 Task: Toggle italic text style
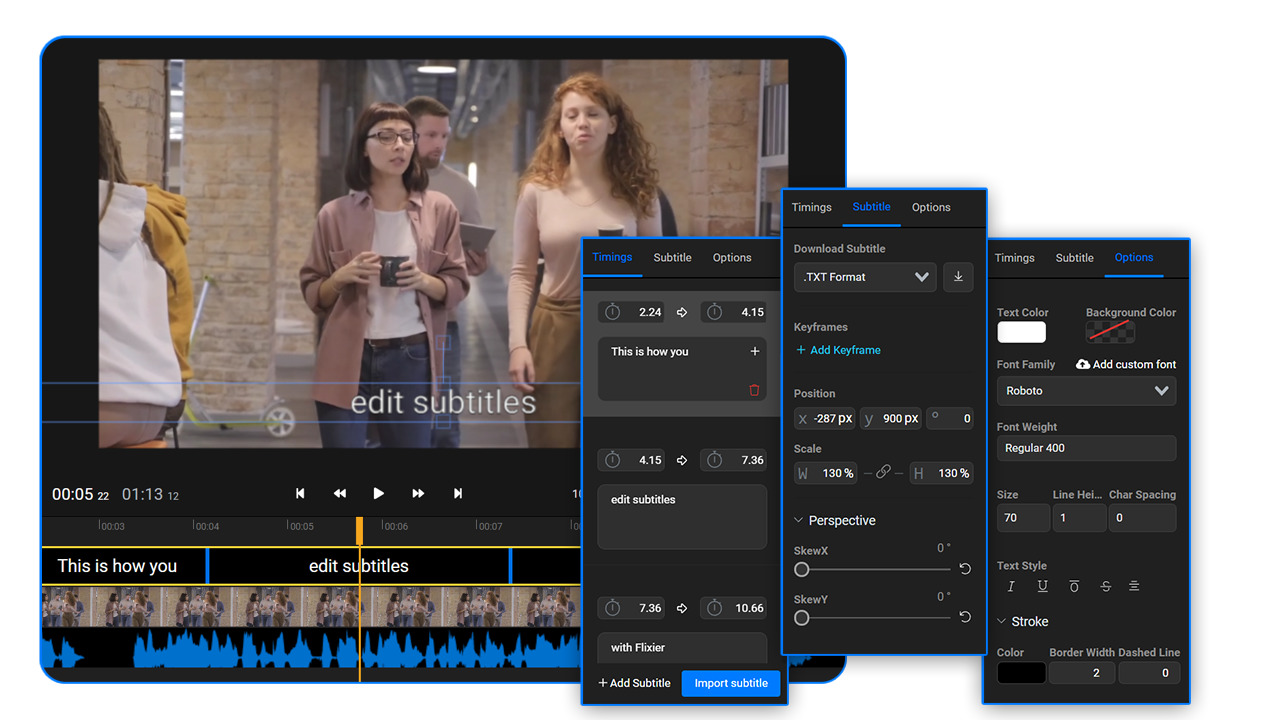(x=1011, y=586)
